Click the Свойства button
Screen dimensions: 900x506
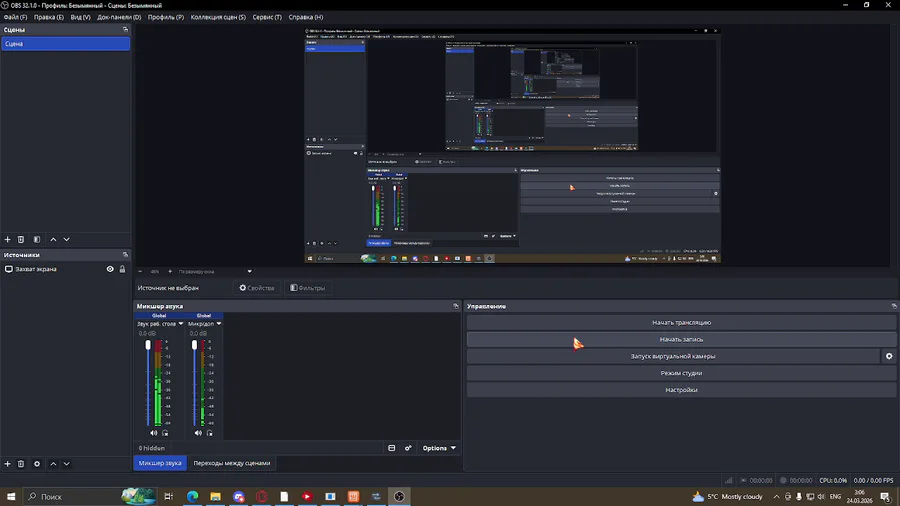pos(257,288)
